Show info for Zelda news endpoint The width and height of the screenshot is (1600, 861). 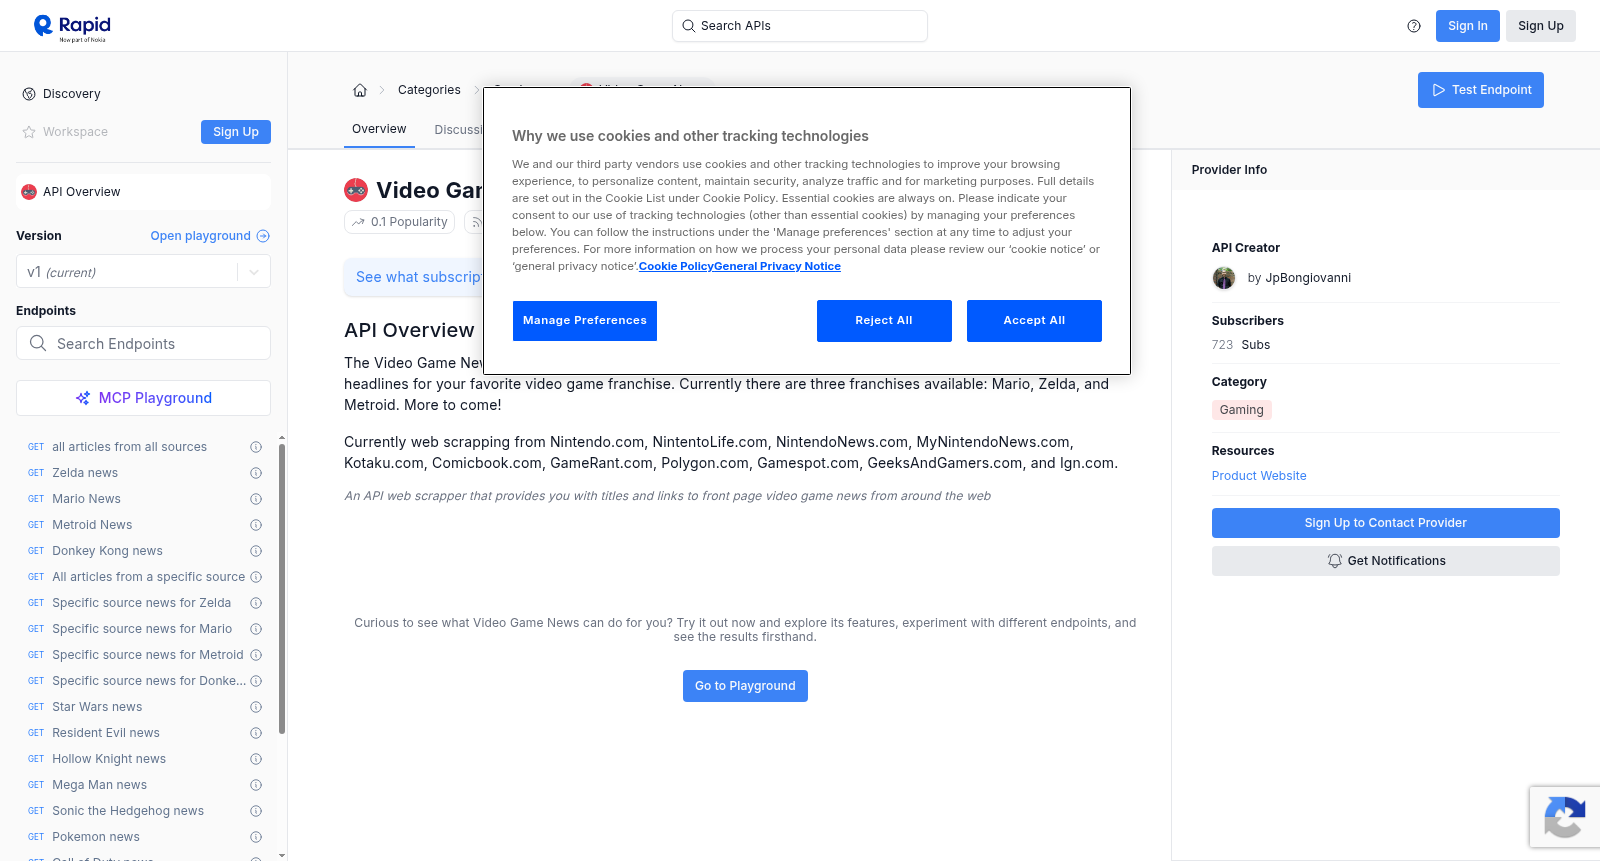pos(256,473)
